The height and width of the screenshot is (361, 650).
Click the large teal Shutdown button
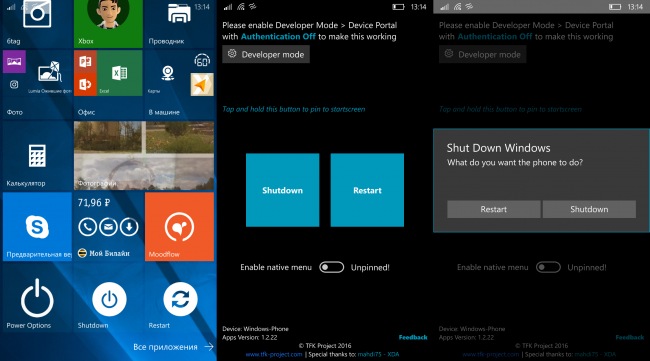click(x=282, y=190)
